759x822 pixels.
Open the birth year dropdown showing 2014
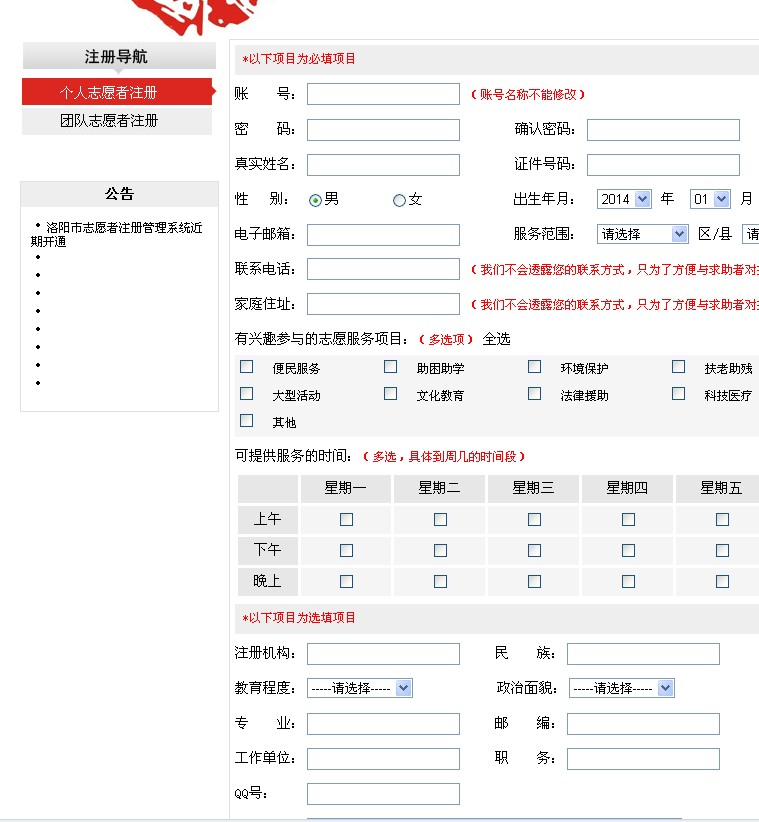pyautogui.click(x=624, y=199)
